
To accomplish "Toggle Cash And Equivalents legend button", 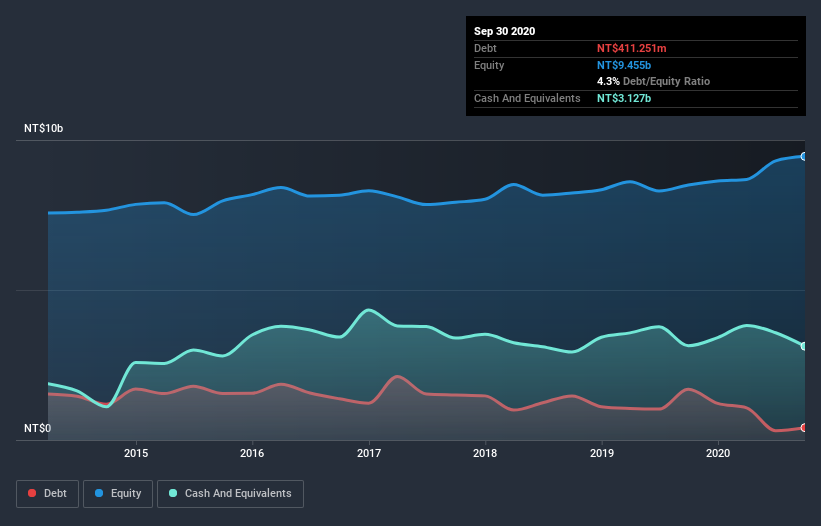I will [x=230, y=494].
